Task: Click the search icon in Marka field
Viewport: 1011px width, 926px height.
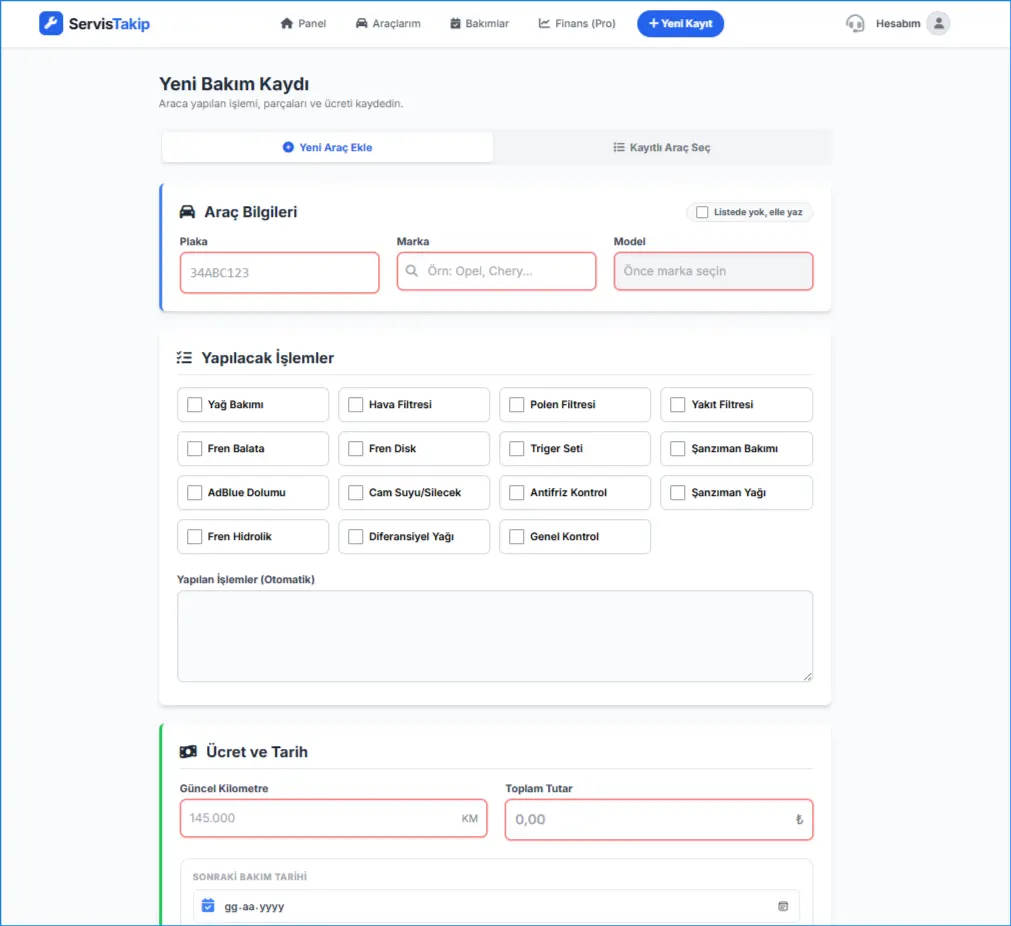Action: point(412,271)
